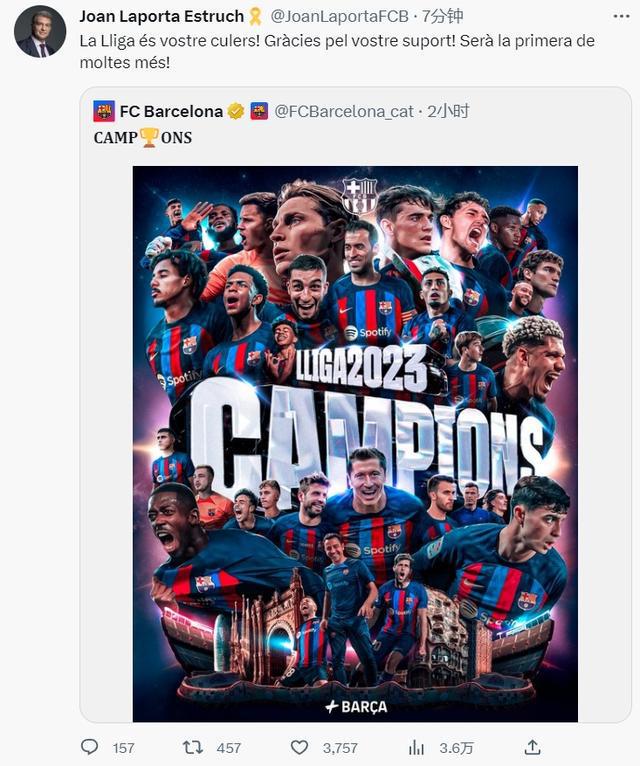Click the 457 retweet count
This screenshot has height=766, width=640.
click(x=229, y=747)
